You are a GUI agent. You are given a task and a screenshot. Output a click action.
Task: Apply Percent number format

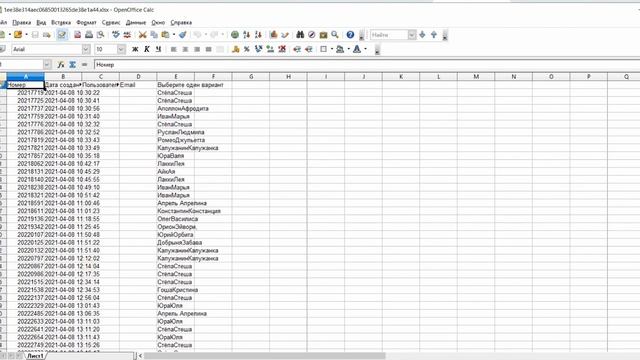[x=247, y=49]
